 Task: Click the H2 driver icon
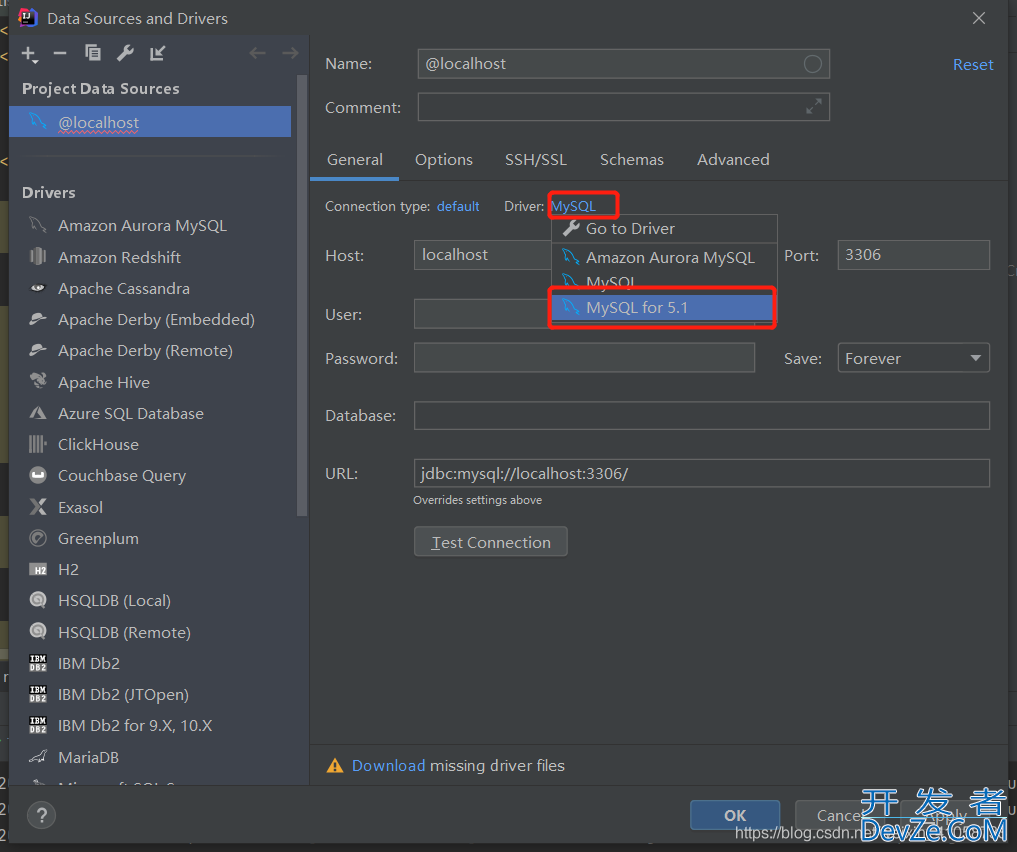click(38, 569)
